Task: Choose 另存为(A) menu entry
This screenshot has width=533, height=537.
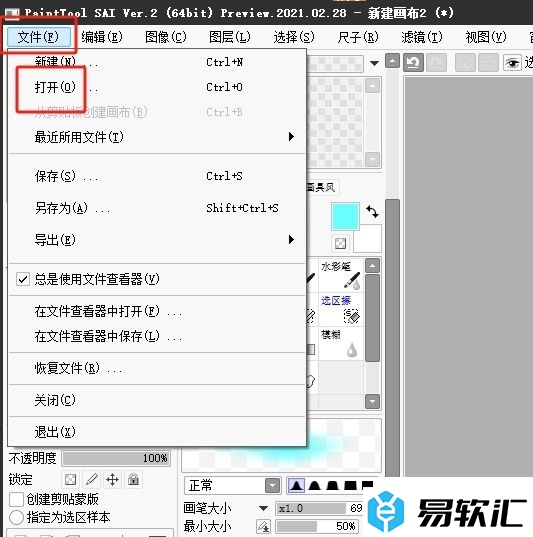Action: 157,208
